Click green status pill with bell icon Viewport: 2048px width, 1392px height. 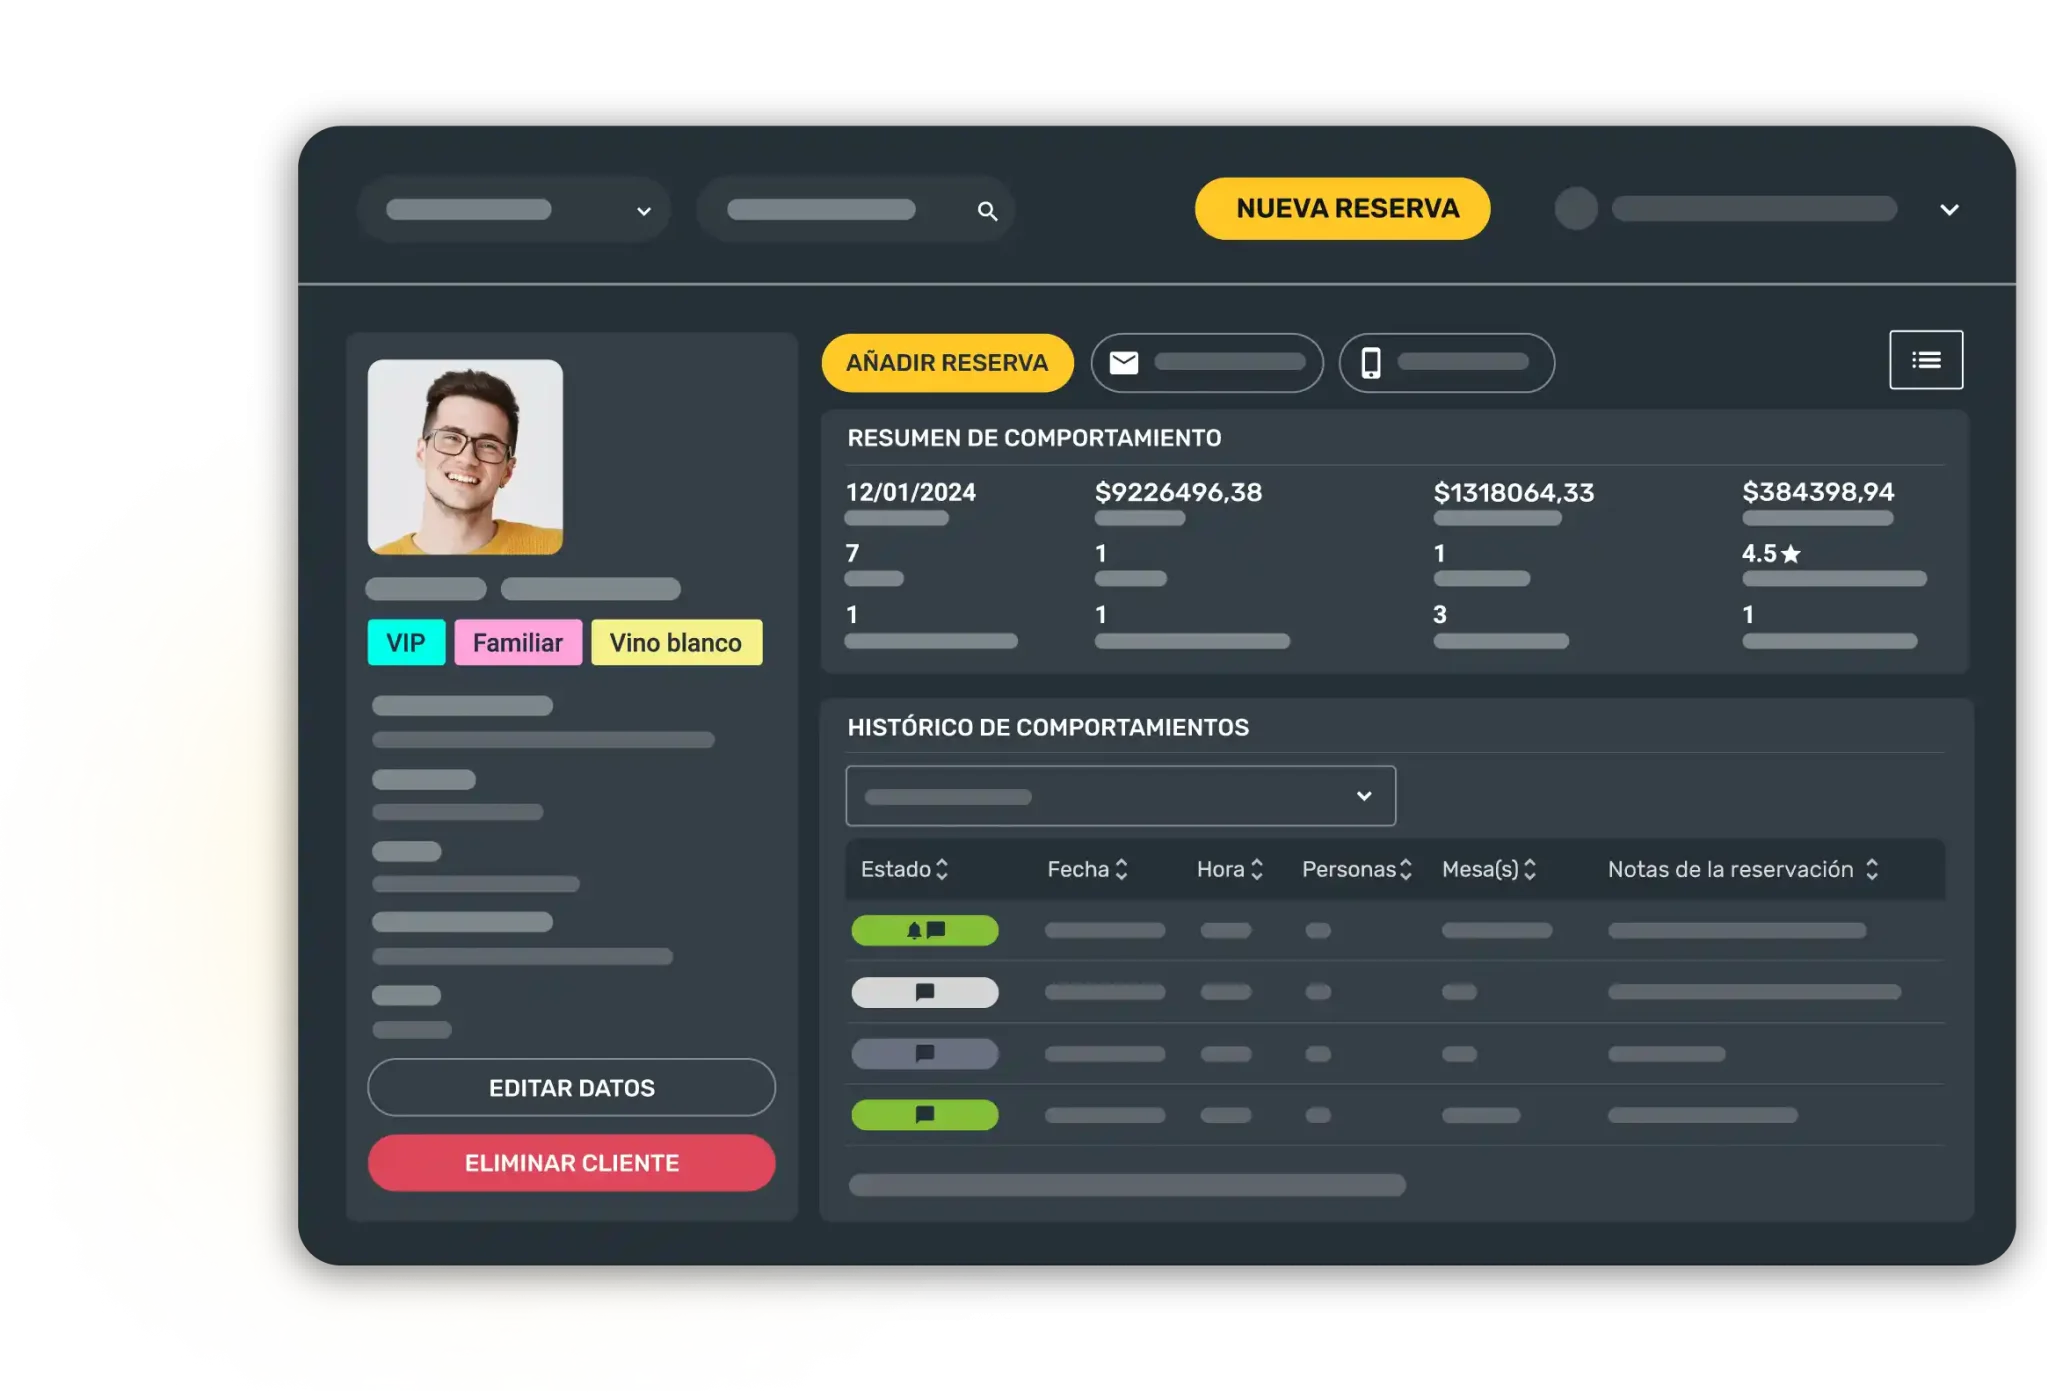coord(924,930)
